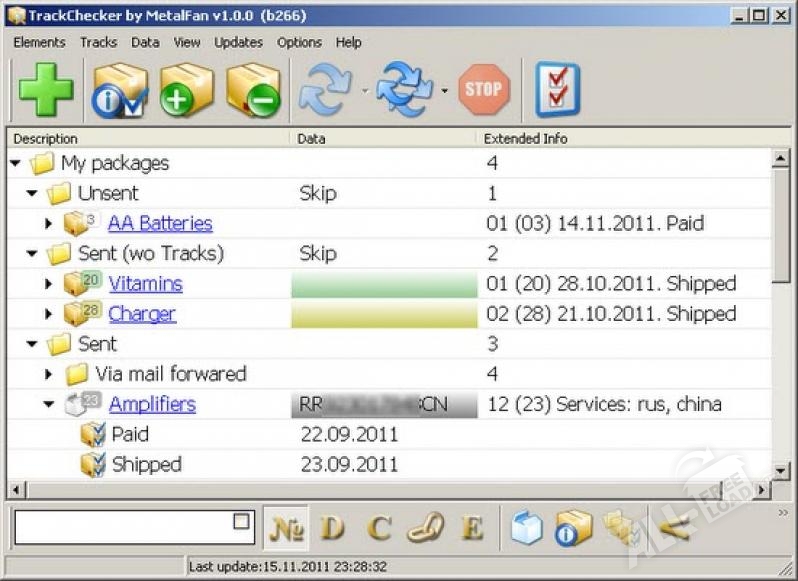Open the Tracks menu
This screenshot has width=798, height=581.
98,42
